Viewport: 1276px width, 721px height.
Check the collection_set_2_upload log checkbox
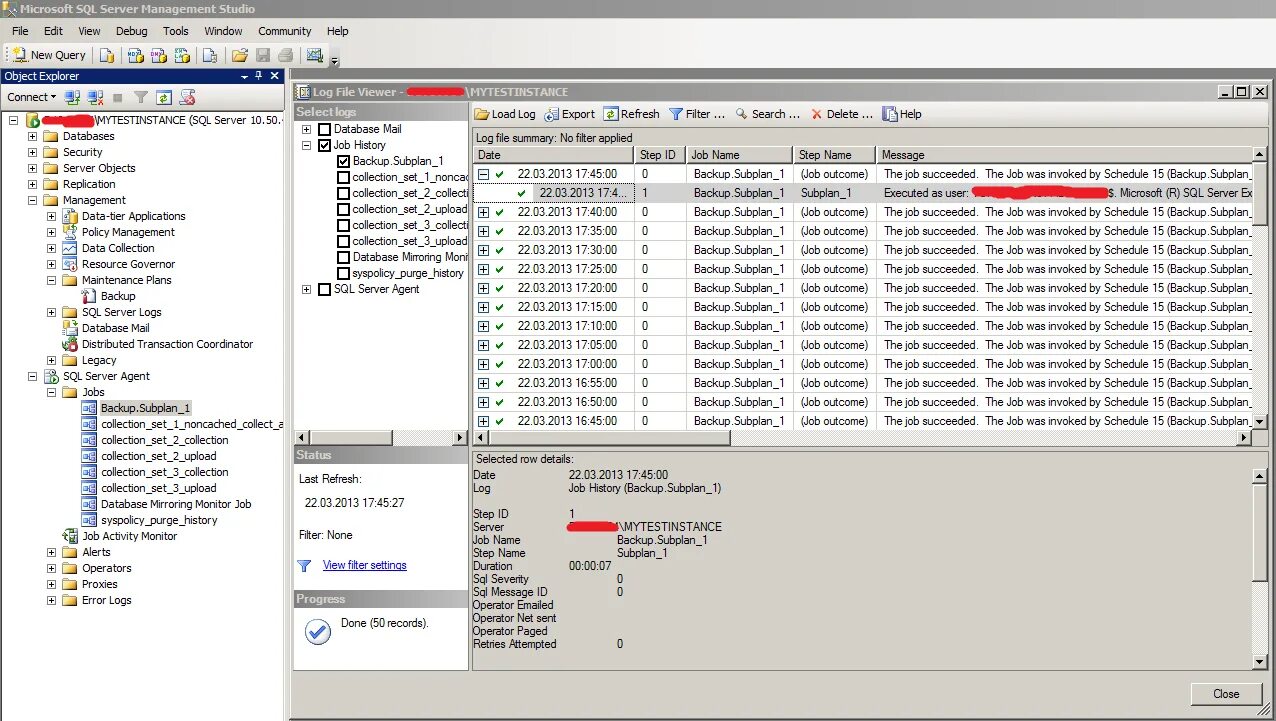point(343,209)
